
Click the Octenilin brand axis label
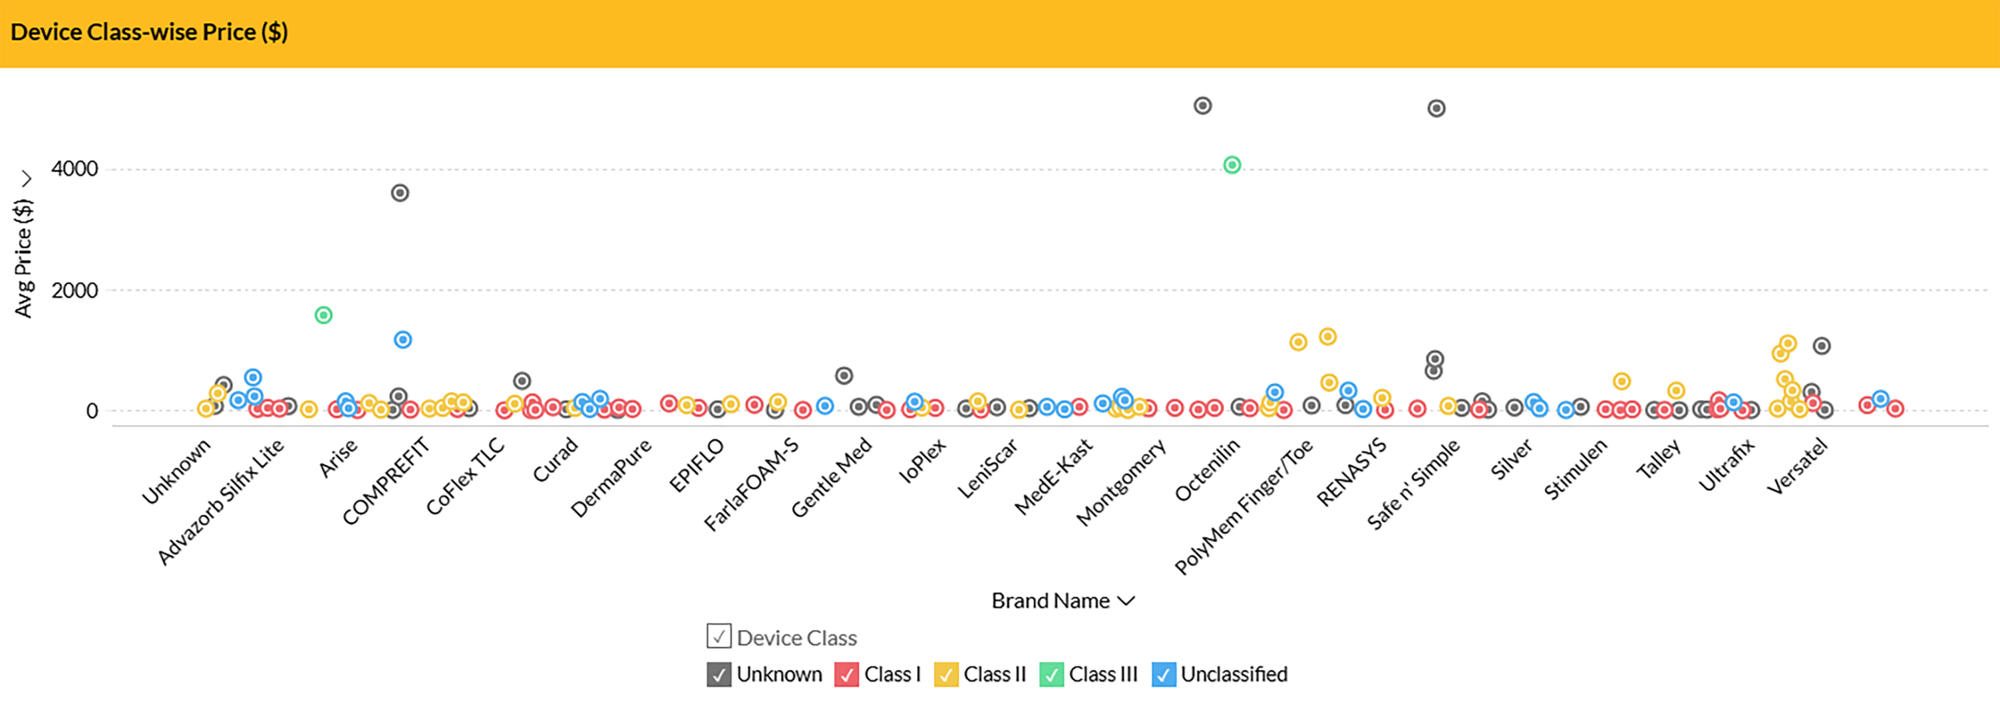(1207, 470)
